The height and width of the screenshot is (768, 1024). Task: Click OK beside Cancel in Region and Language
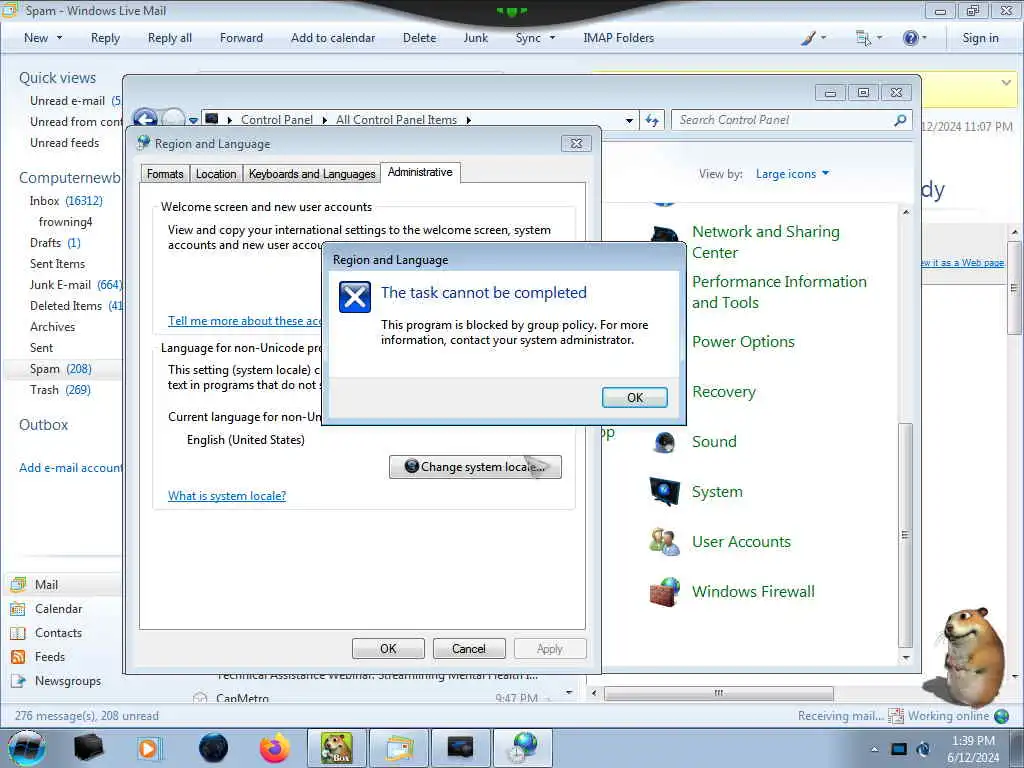point(388,648)
